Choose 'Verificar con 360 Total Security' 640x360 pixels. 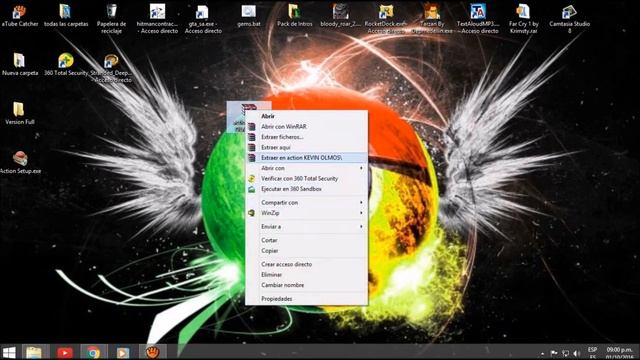pos(306,178)
